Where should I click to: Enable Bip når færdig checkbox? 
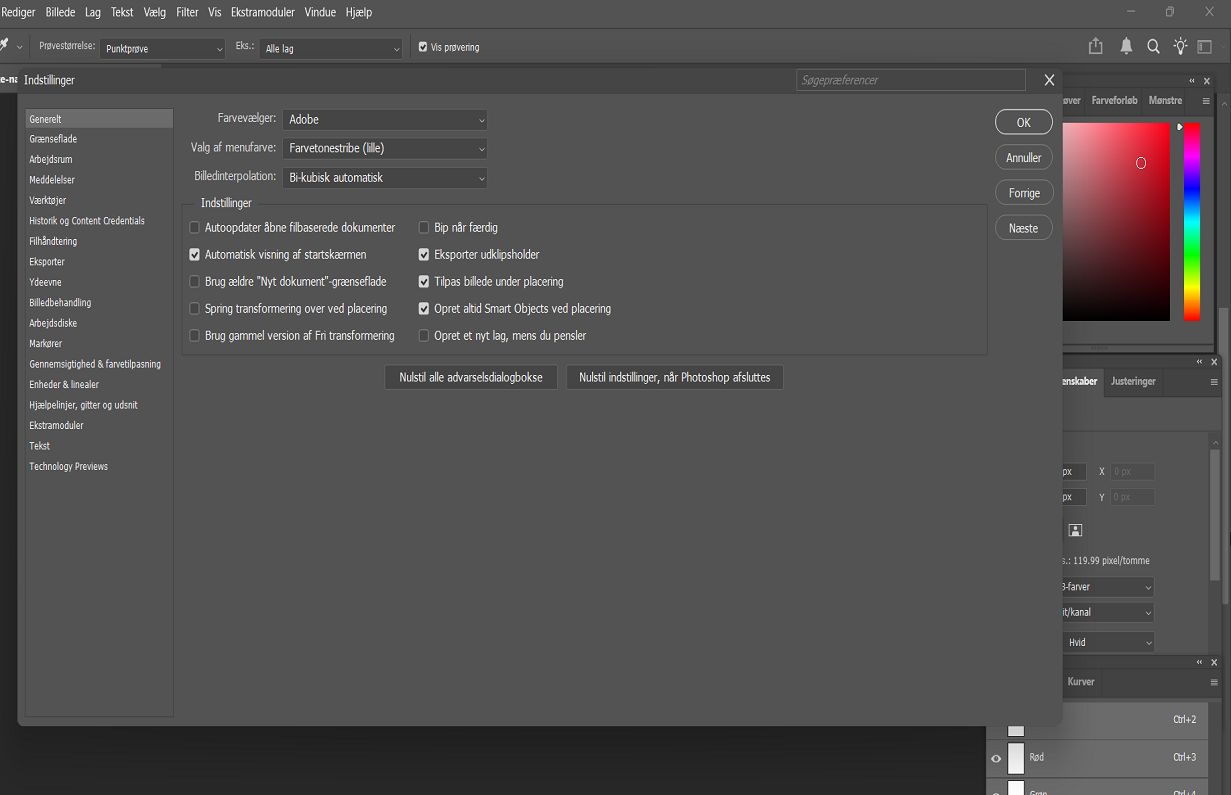click(x=424, y=228)
